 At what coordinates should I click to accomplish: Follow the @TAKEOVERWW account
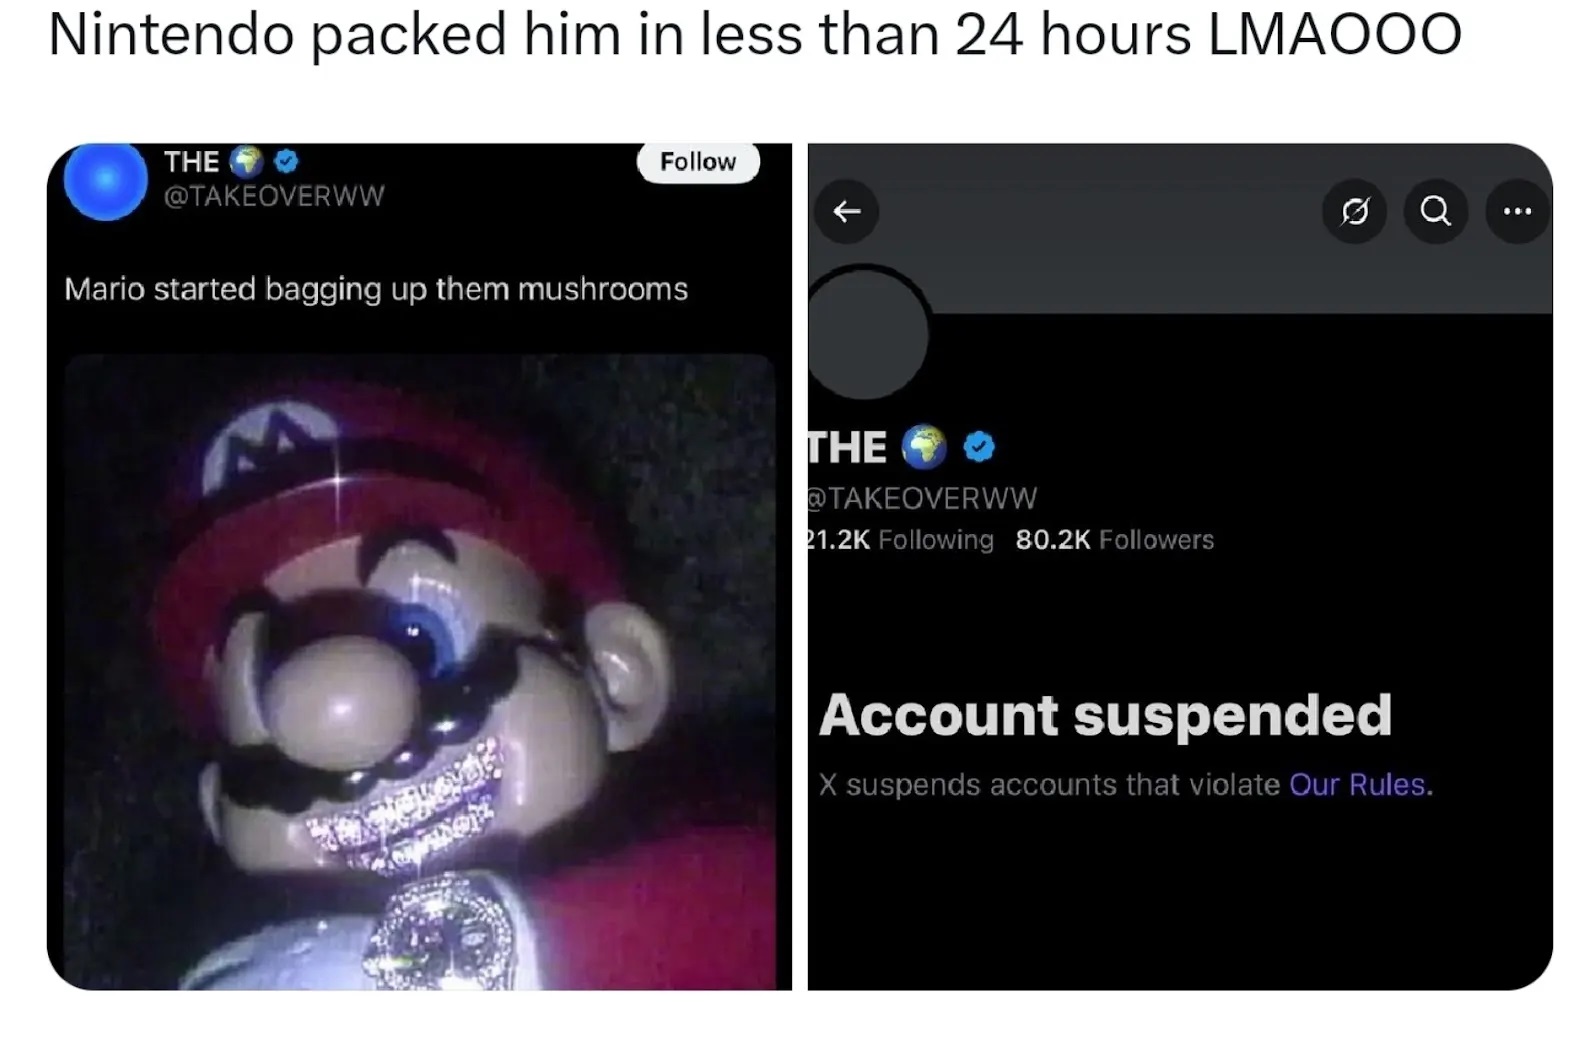[x=698, y=161]
